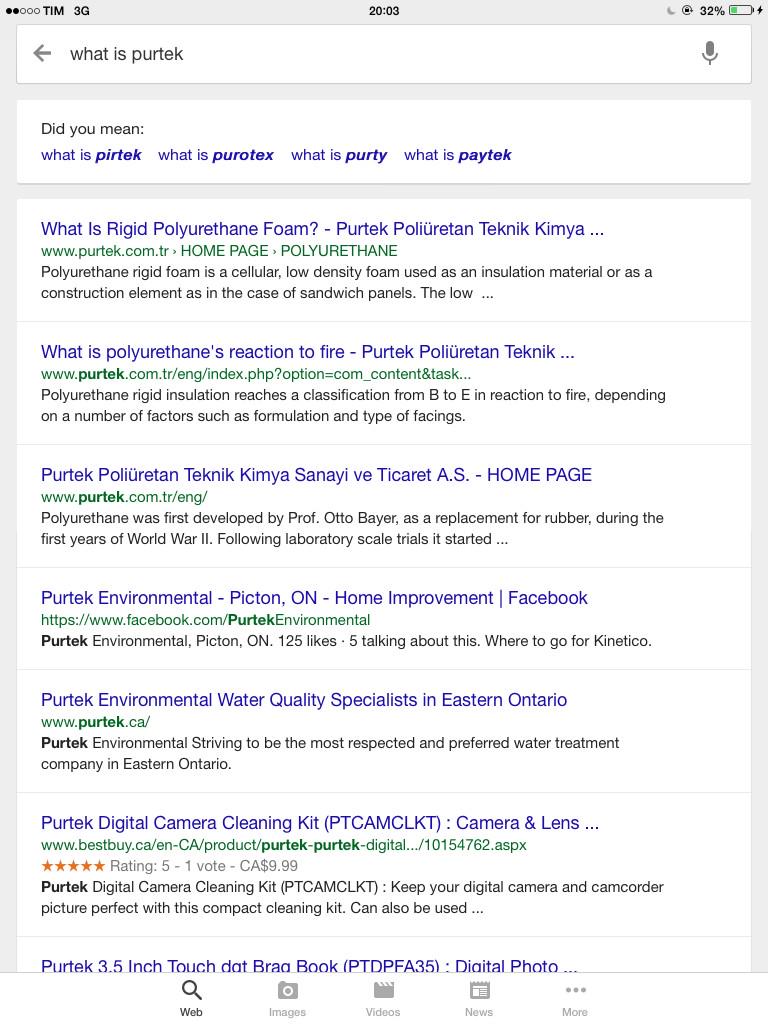
Task: Open 'What is polyurethane's reaction to fire' result
Action: click(308, 352)
